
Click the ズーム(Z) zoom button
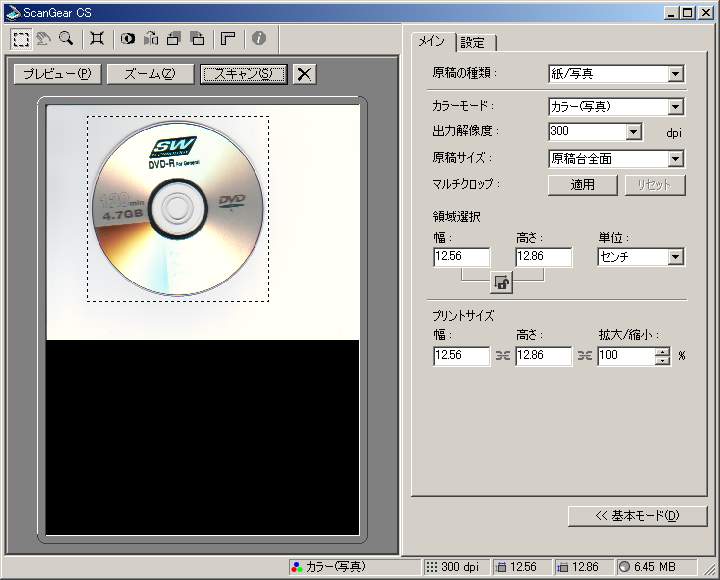[150, 74]
